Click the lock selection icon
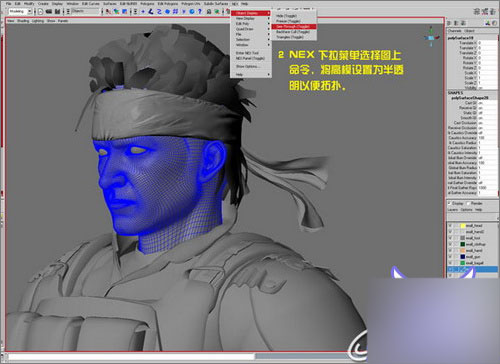This screenshot has height=364, width=500. click(209, 12)
